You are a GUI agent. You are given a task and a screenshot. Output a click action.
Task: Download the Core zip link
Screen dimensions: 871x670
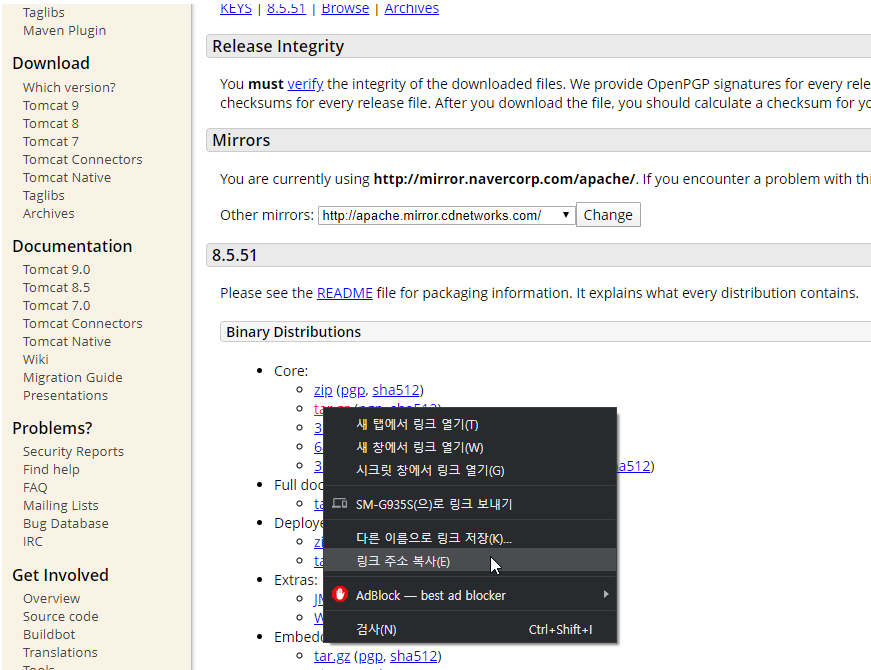323,390
